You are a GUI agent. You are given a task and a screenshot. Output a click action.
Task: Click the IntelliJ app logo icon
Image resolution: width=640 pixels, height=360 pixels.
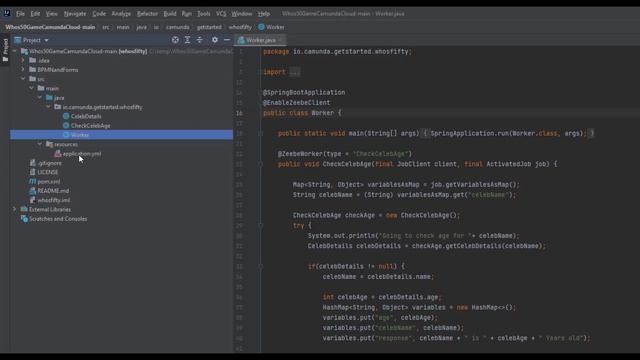(7, 13)
